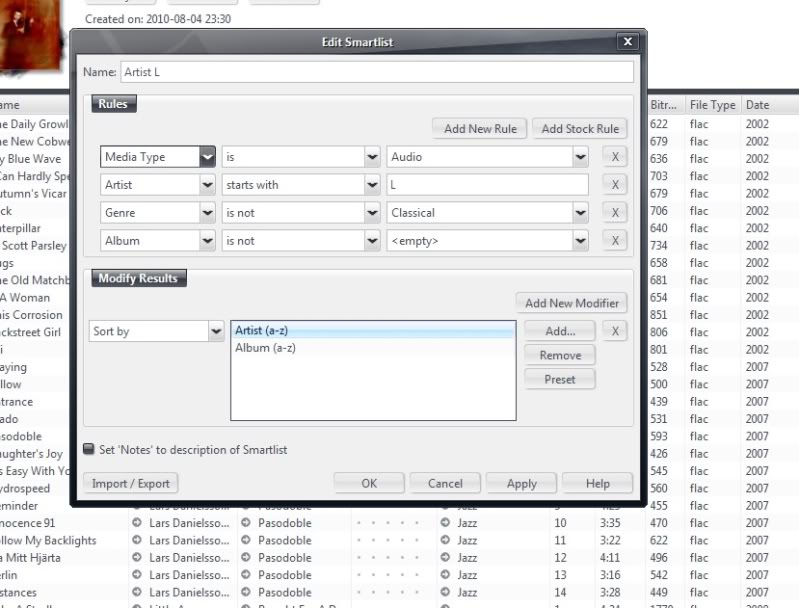This screenshot has height=608, width=799.
Task: Click the Preset button
Action: (560, 379)
